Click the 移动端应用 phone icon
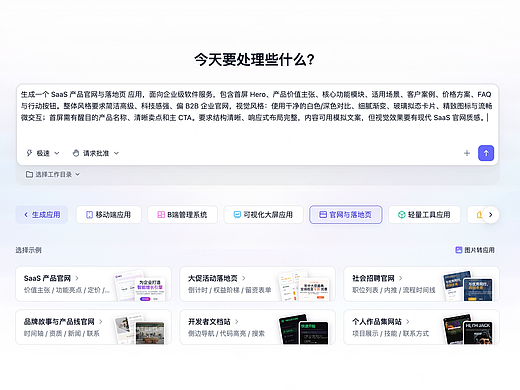Screen dimensions: 520x390 point(89,215)
